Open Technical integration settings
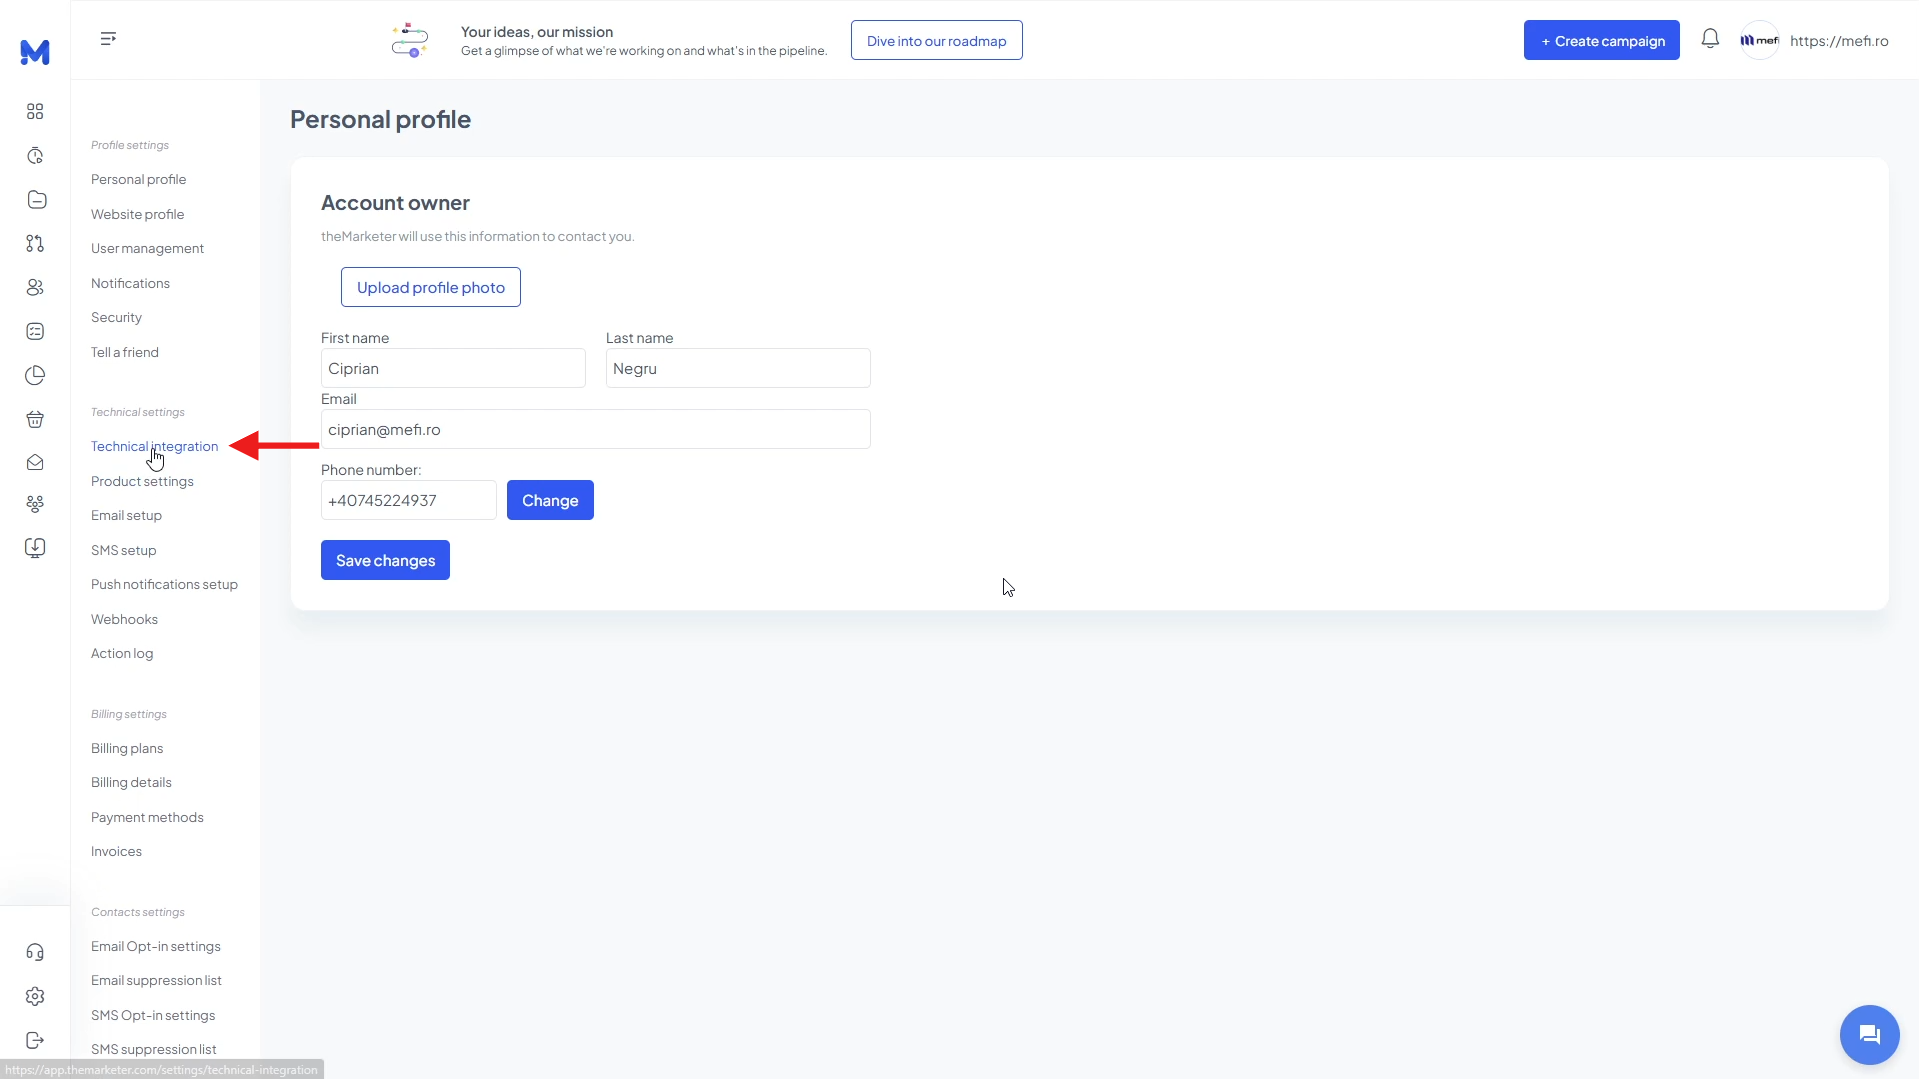This screenshot has width=1919, height=1079. tap(154, 446)
